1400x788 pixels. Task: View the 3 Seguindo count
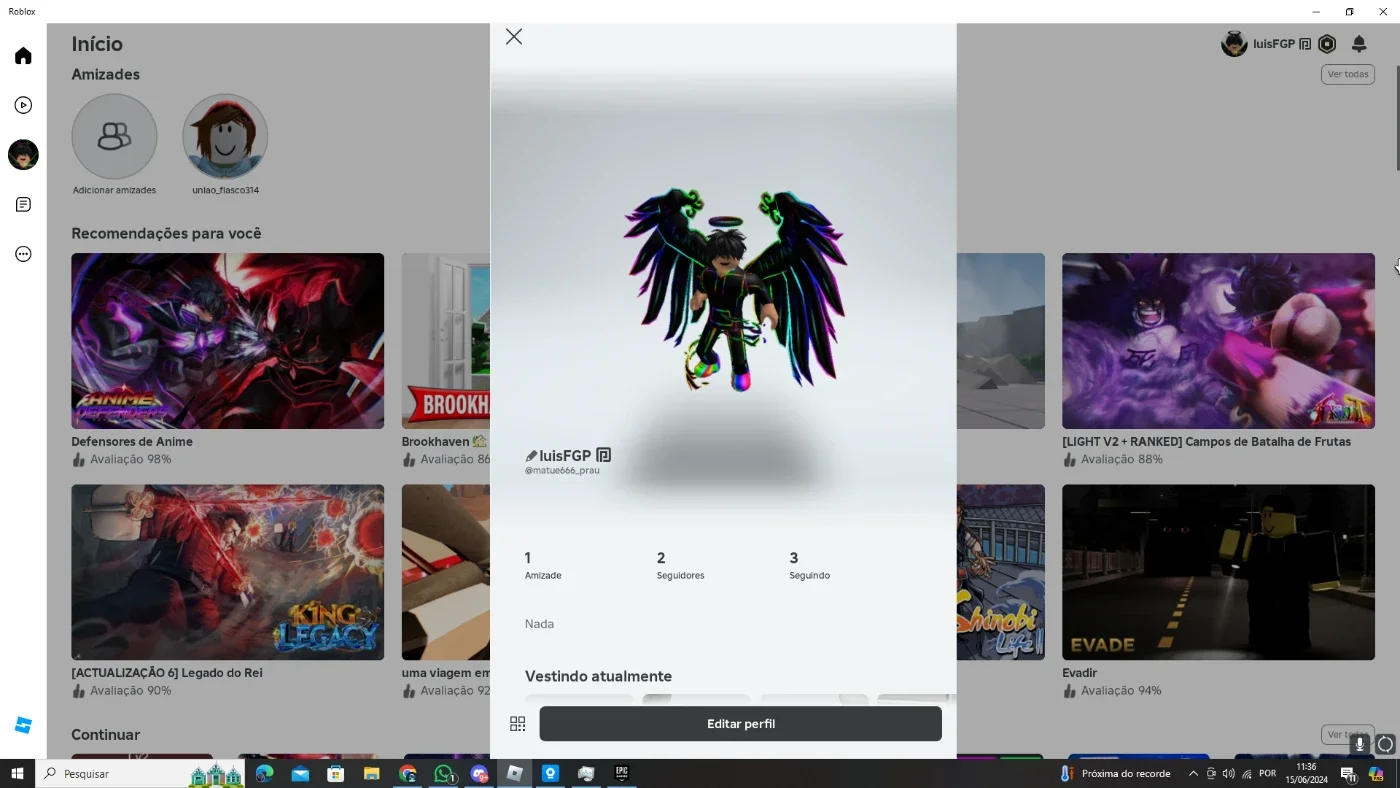(809, 565)
